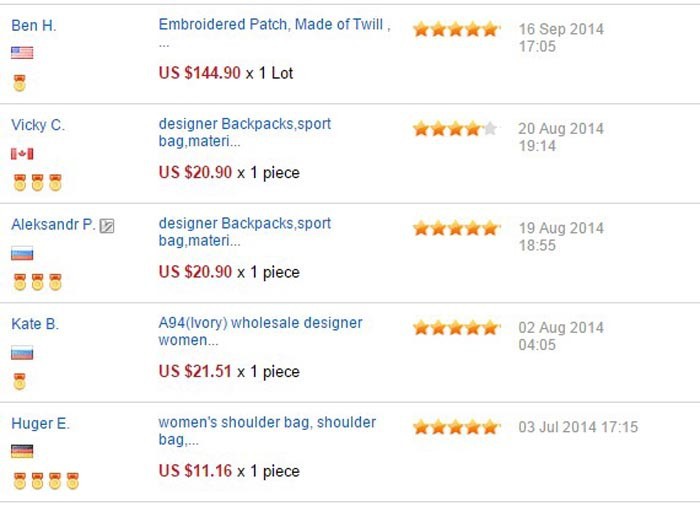This screenshot has height=506, width=700.
Task: Open Kate B. buyer profile
Action: (x=35, y=324)
